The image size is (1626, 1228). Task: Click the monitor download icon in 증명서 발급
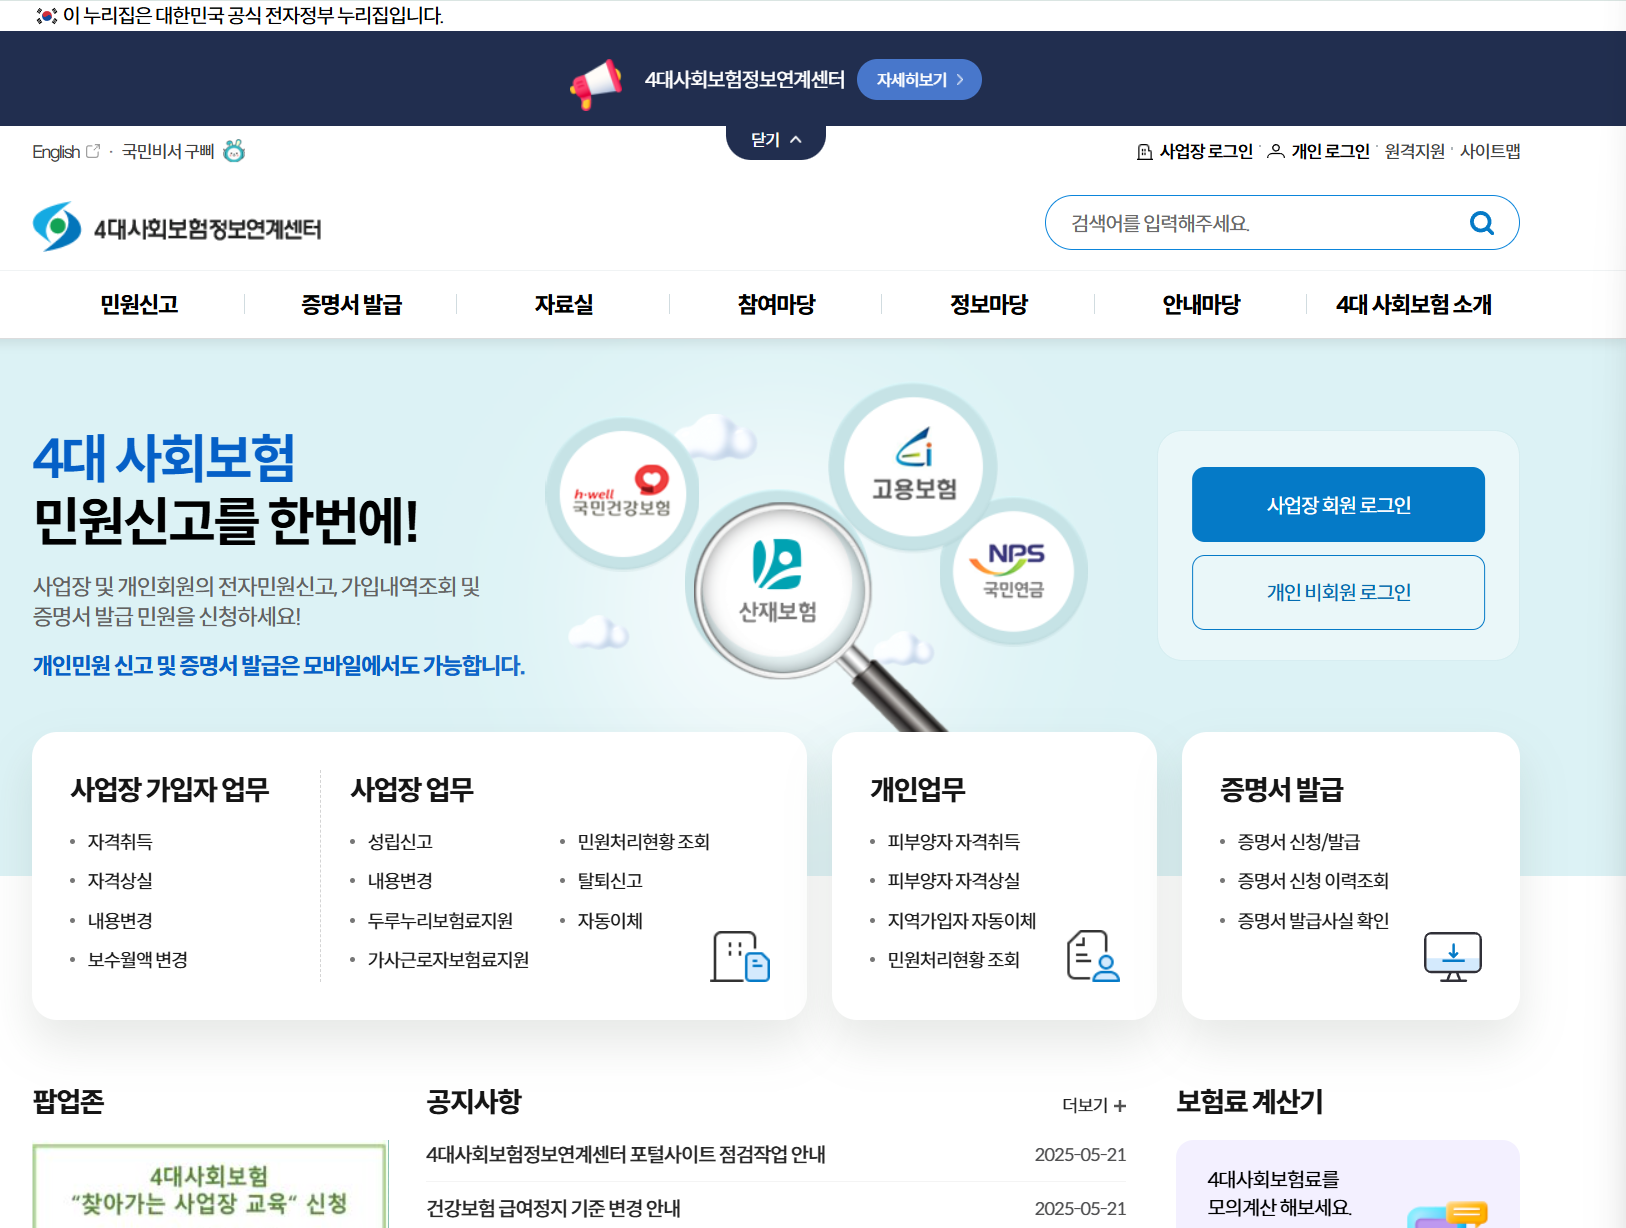(1452, 956)
